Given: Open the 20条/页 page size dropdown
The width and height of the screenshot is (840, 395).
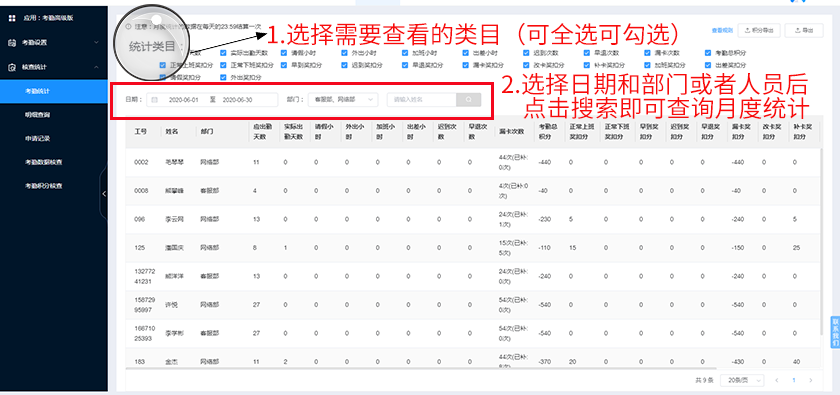Looking at the screenshot, I should [x=742, y=380].
